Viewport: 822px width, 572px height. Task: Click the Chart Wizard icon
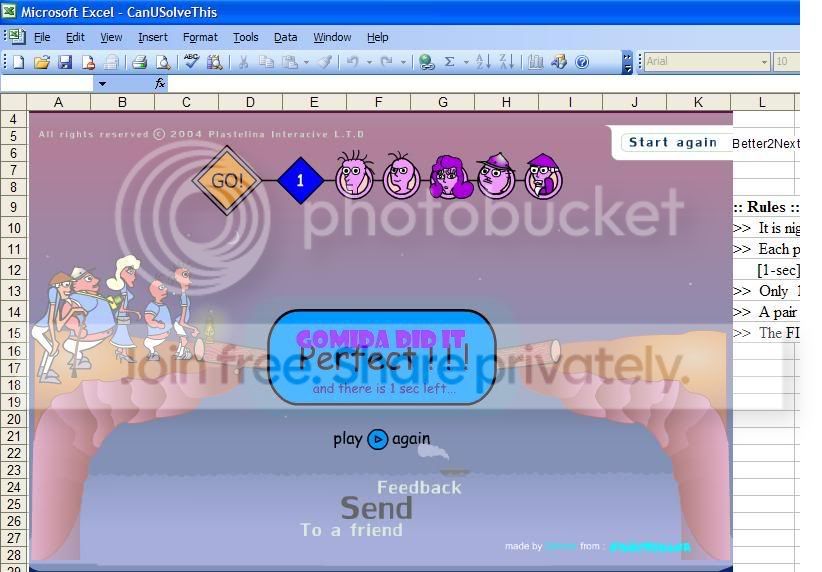535,62
